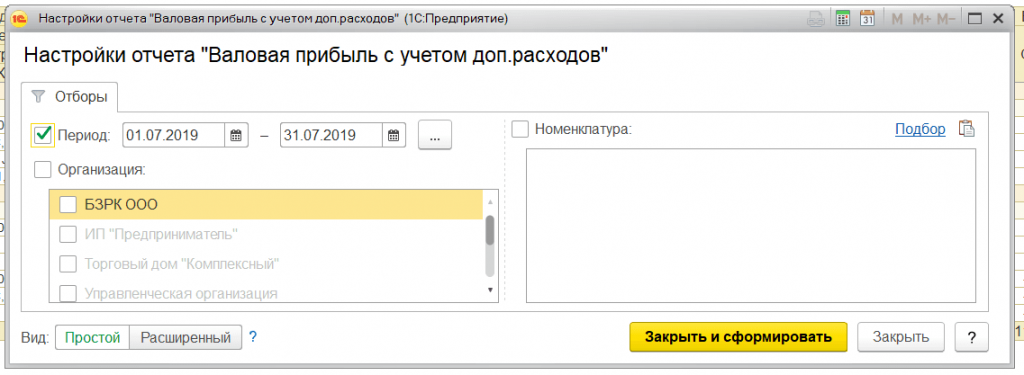This screenshot has width=1024, height=375.
Task: Tick the БЗРК ООО checkbox
Action: pyautogui.click(x=68, y=205)
